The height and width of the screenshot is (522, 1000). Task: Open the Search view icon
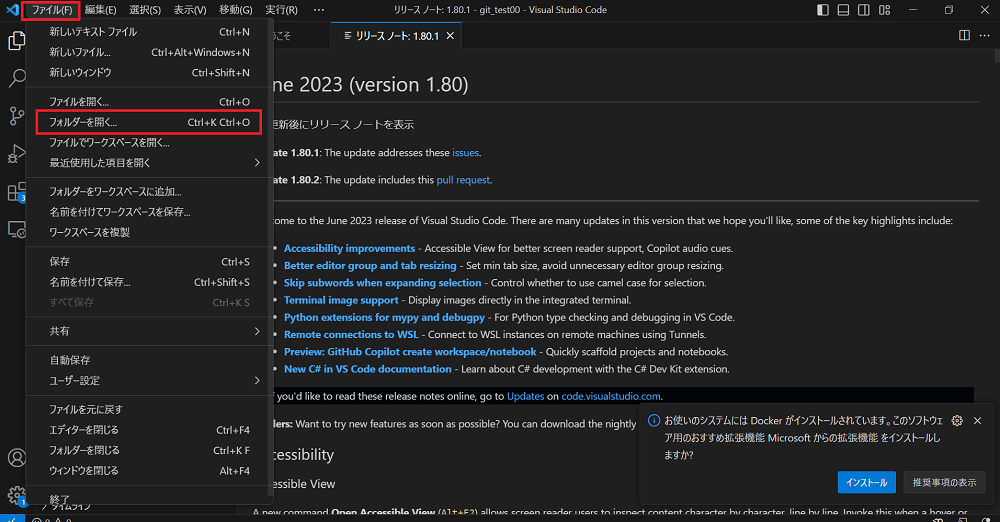click(x=16, y=78)
